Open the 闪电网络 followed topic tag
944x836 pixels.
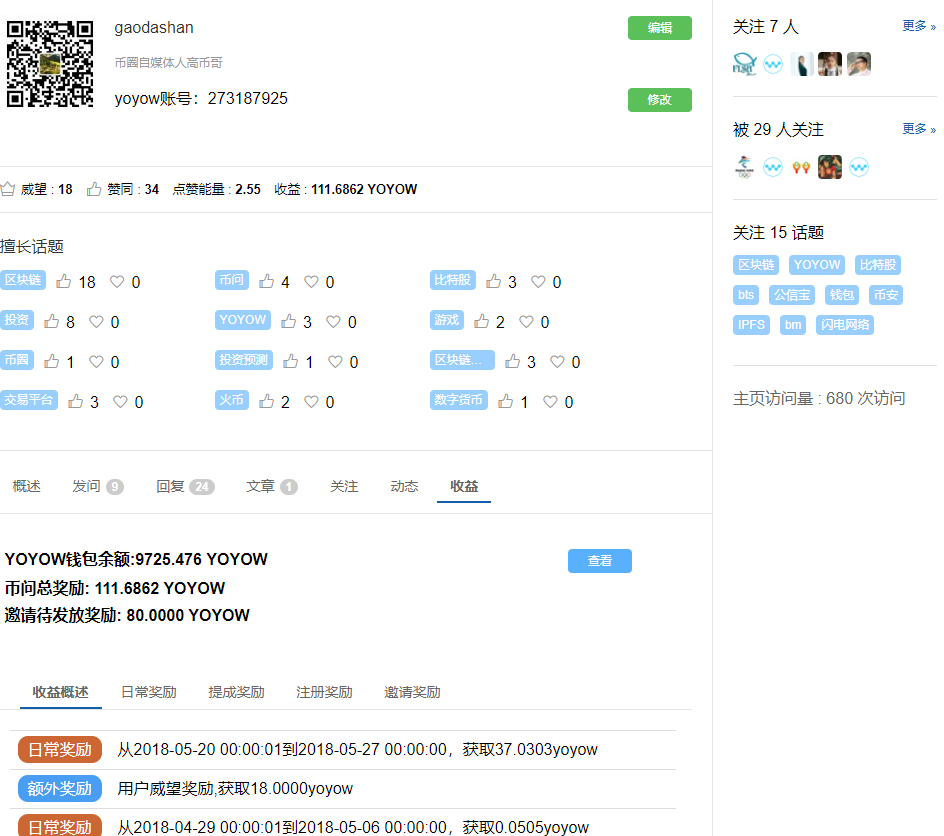pos(845,325)
